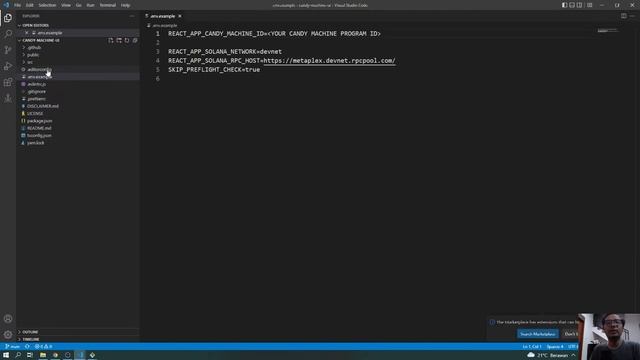This screenshot has height=360, width=640.
Task: Click the Ln 1, Col 1 status indicator
Action: 532,347
